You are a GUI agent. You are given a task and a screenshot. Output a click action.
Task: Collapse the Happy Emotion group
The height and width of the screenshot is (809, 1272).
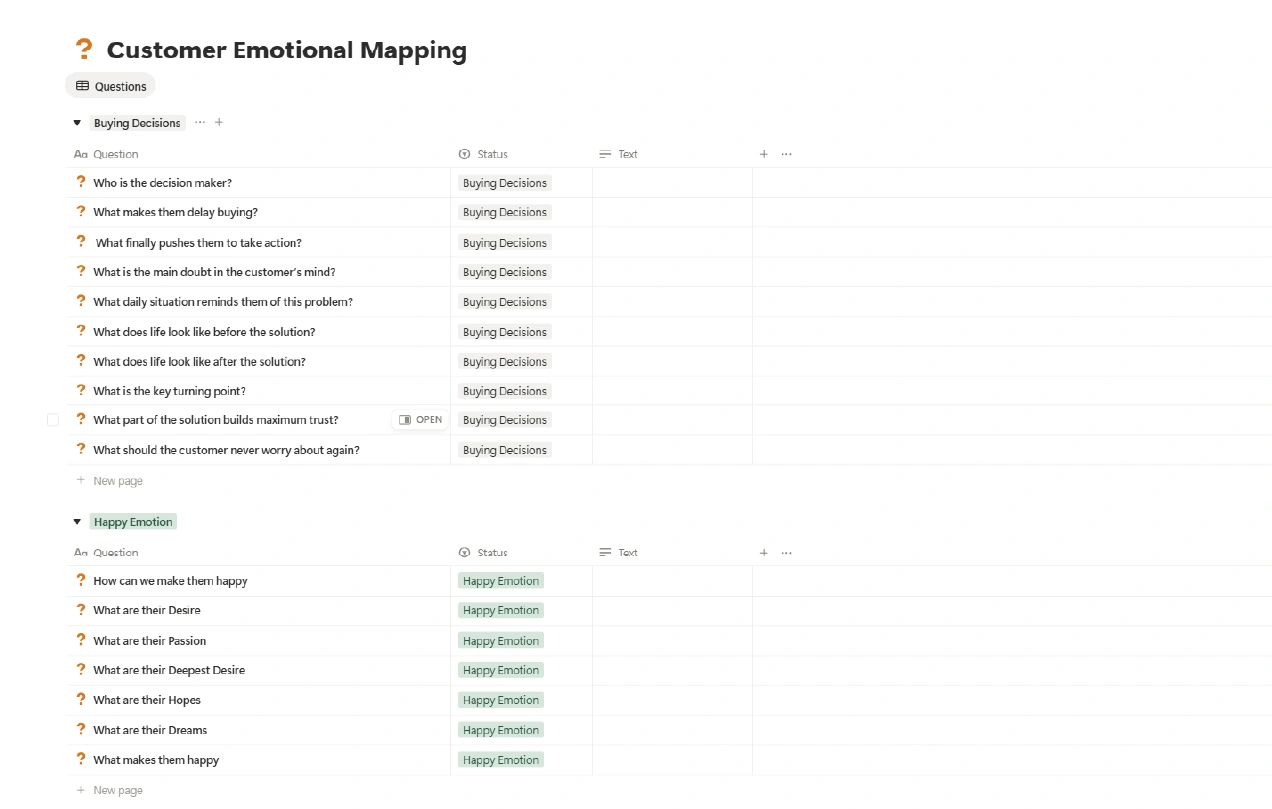point(77,522)
